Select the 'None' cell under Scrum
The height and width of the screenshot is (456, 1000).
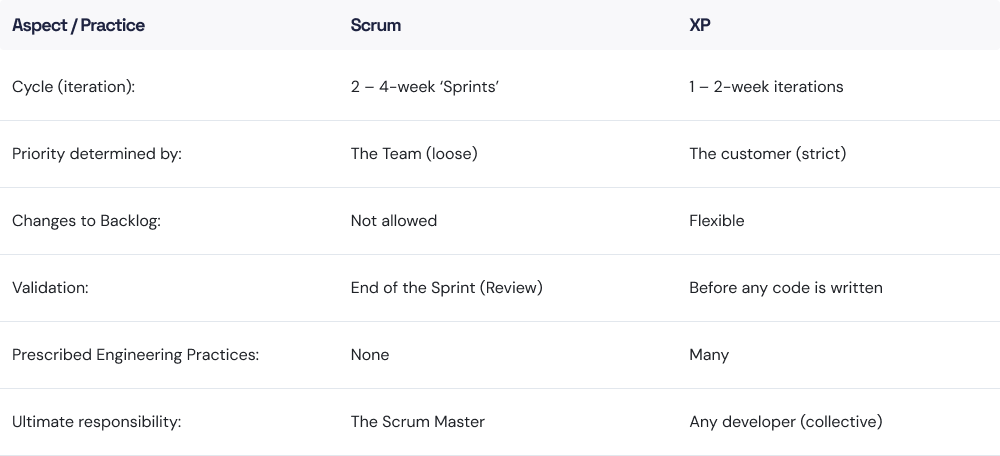[369, 355]
